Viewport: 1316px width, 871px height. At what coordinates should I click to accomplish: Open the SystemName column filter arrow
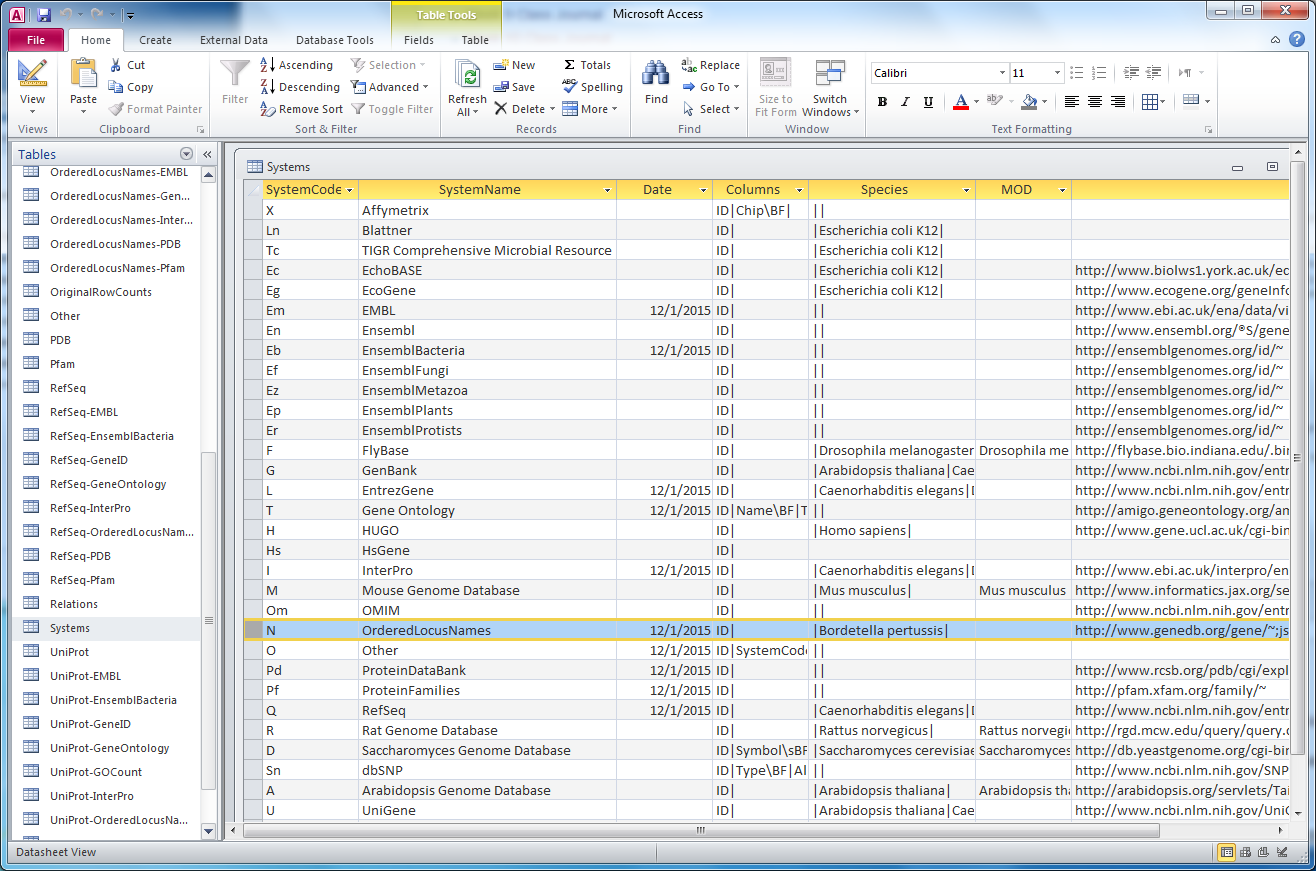607,190
